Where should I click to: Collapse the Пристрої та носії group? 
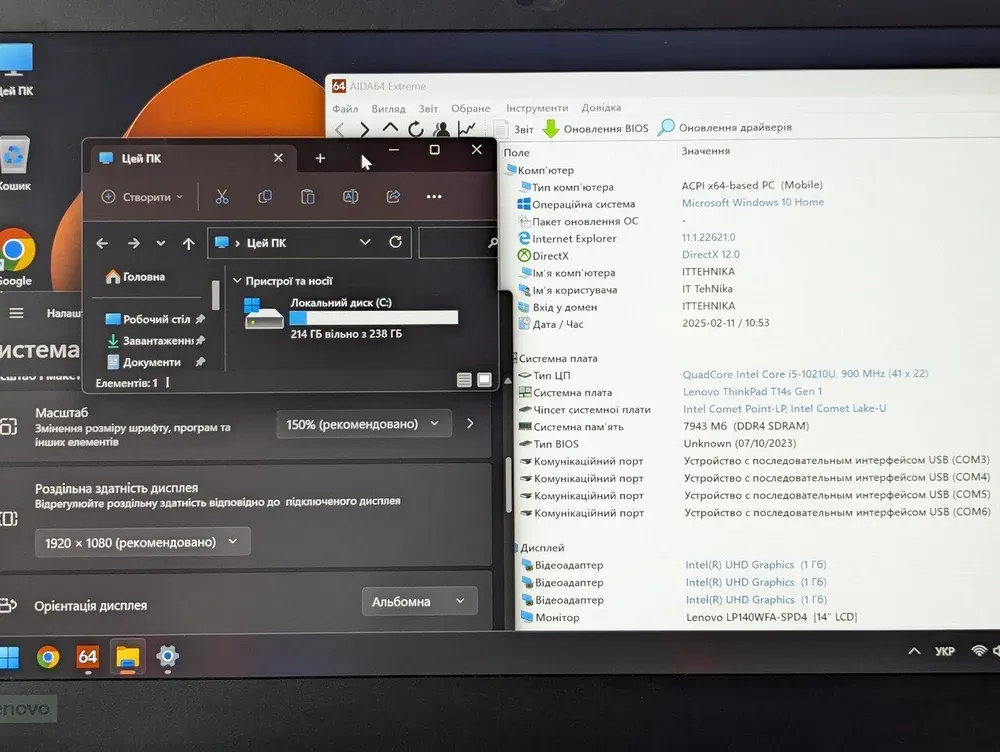236,282
